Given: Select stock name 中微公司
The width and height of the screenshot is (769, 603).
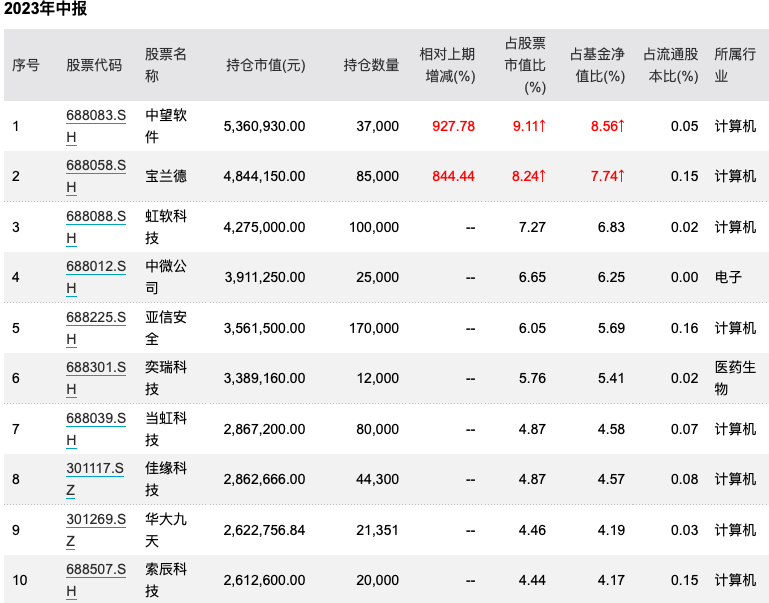Looking at the screenshot, I should 166,277.
